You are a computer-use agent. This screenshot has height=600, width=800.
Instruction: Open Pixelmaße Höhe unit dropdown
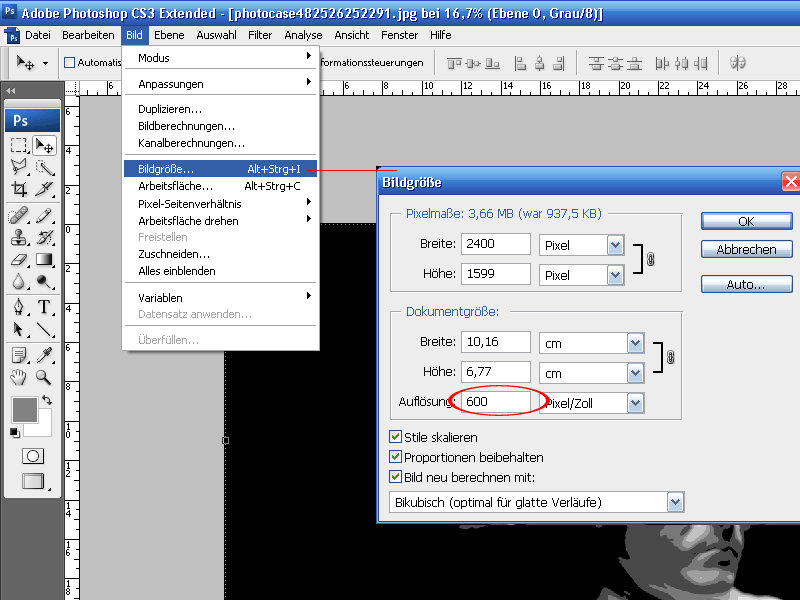tap(615, 275)
